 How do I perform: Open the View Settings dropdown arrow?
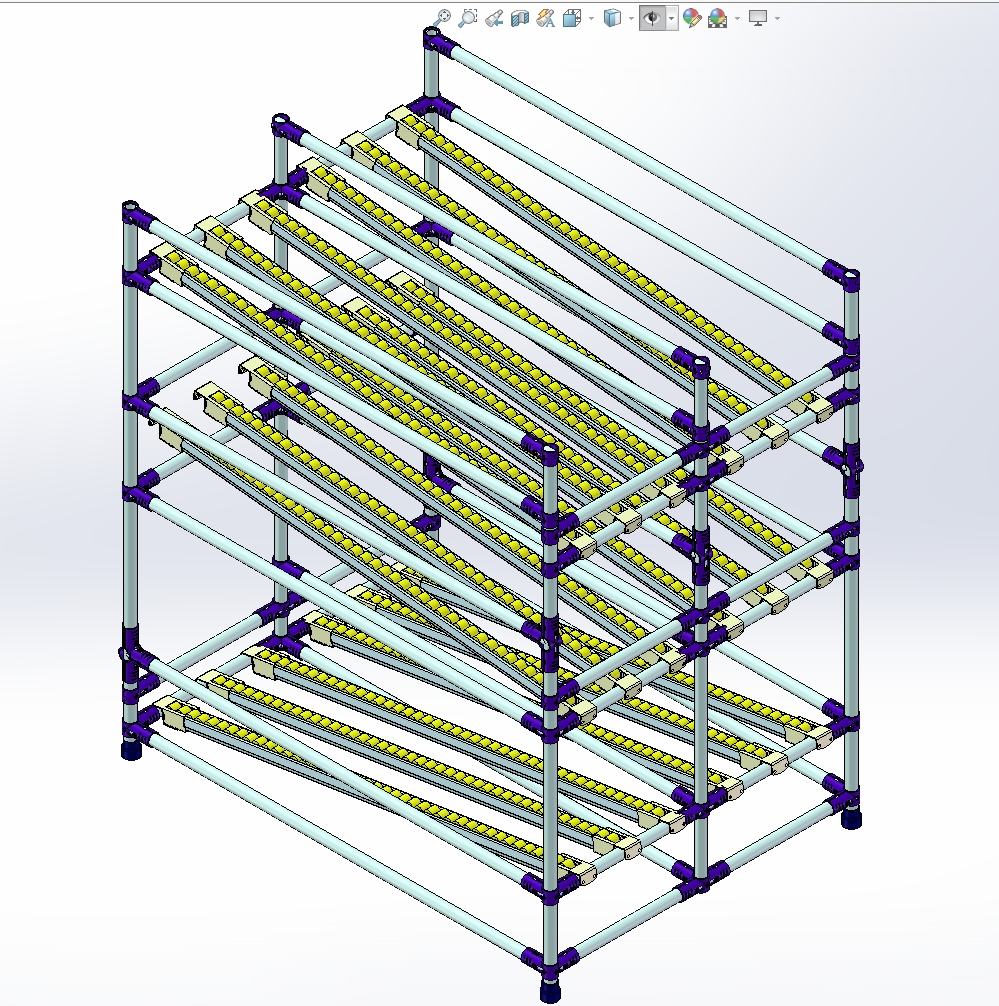click(x=777, y=19)
